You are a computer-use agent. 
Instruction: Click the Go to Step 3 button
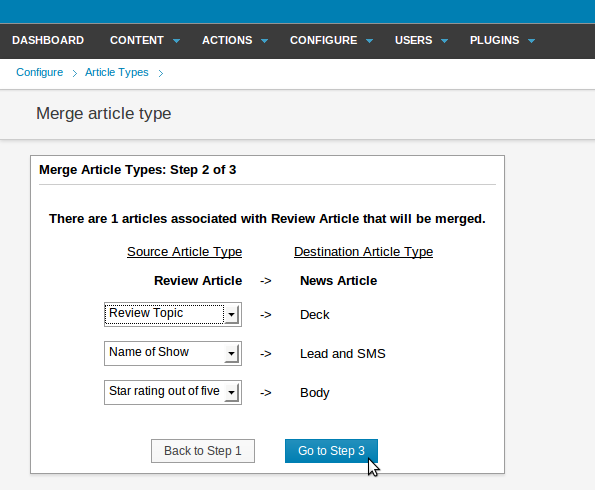coord(331,451)
